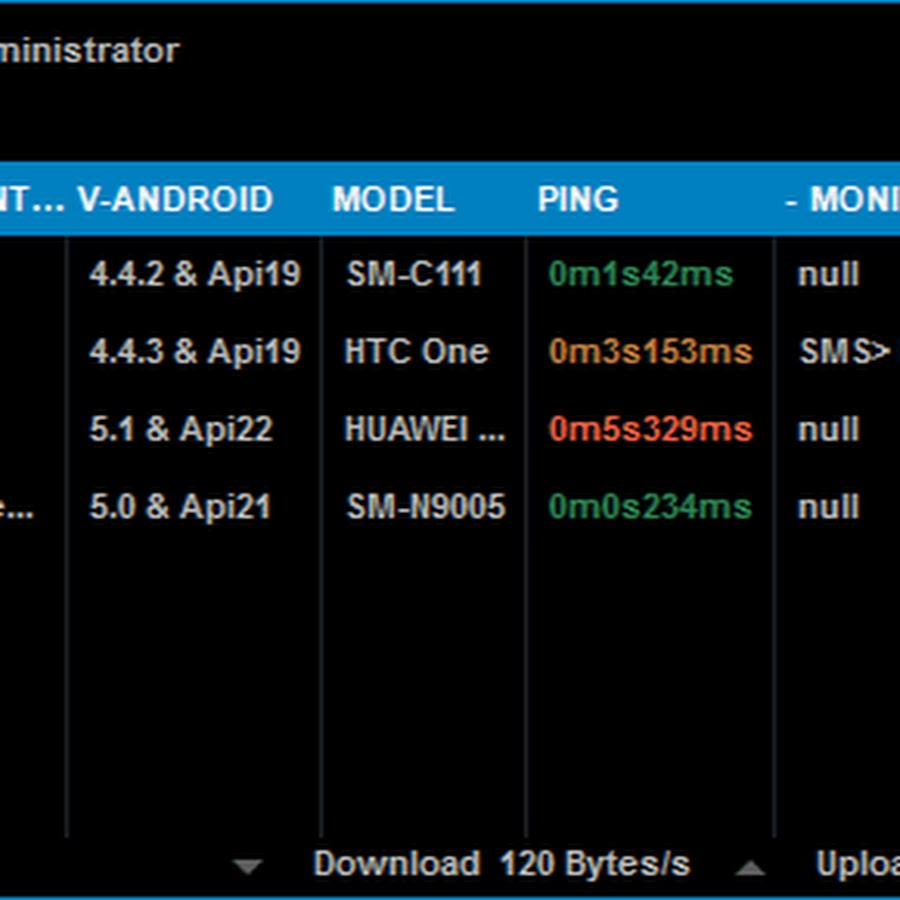Click the Download 120 Bytes/s status text
The width and height of the screenshot is (900, 900).
(502, 864)
